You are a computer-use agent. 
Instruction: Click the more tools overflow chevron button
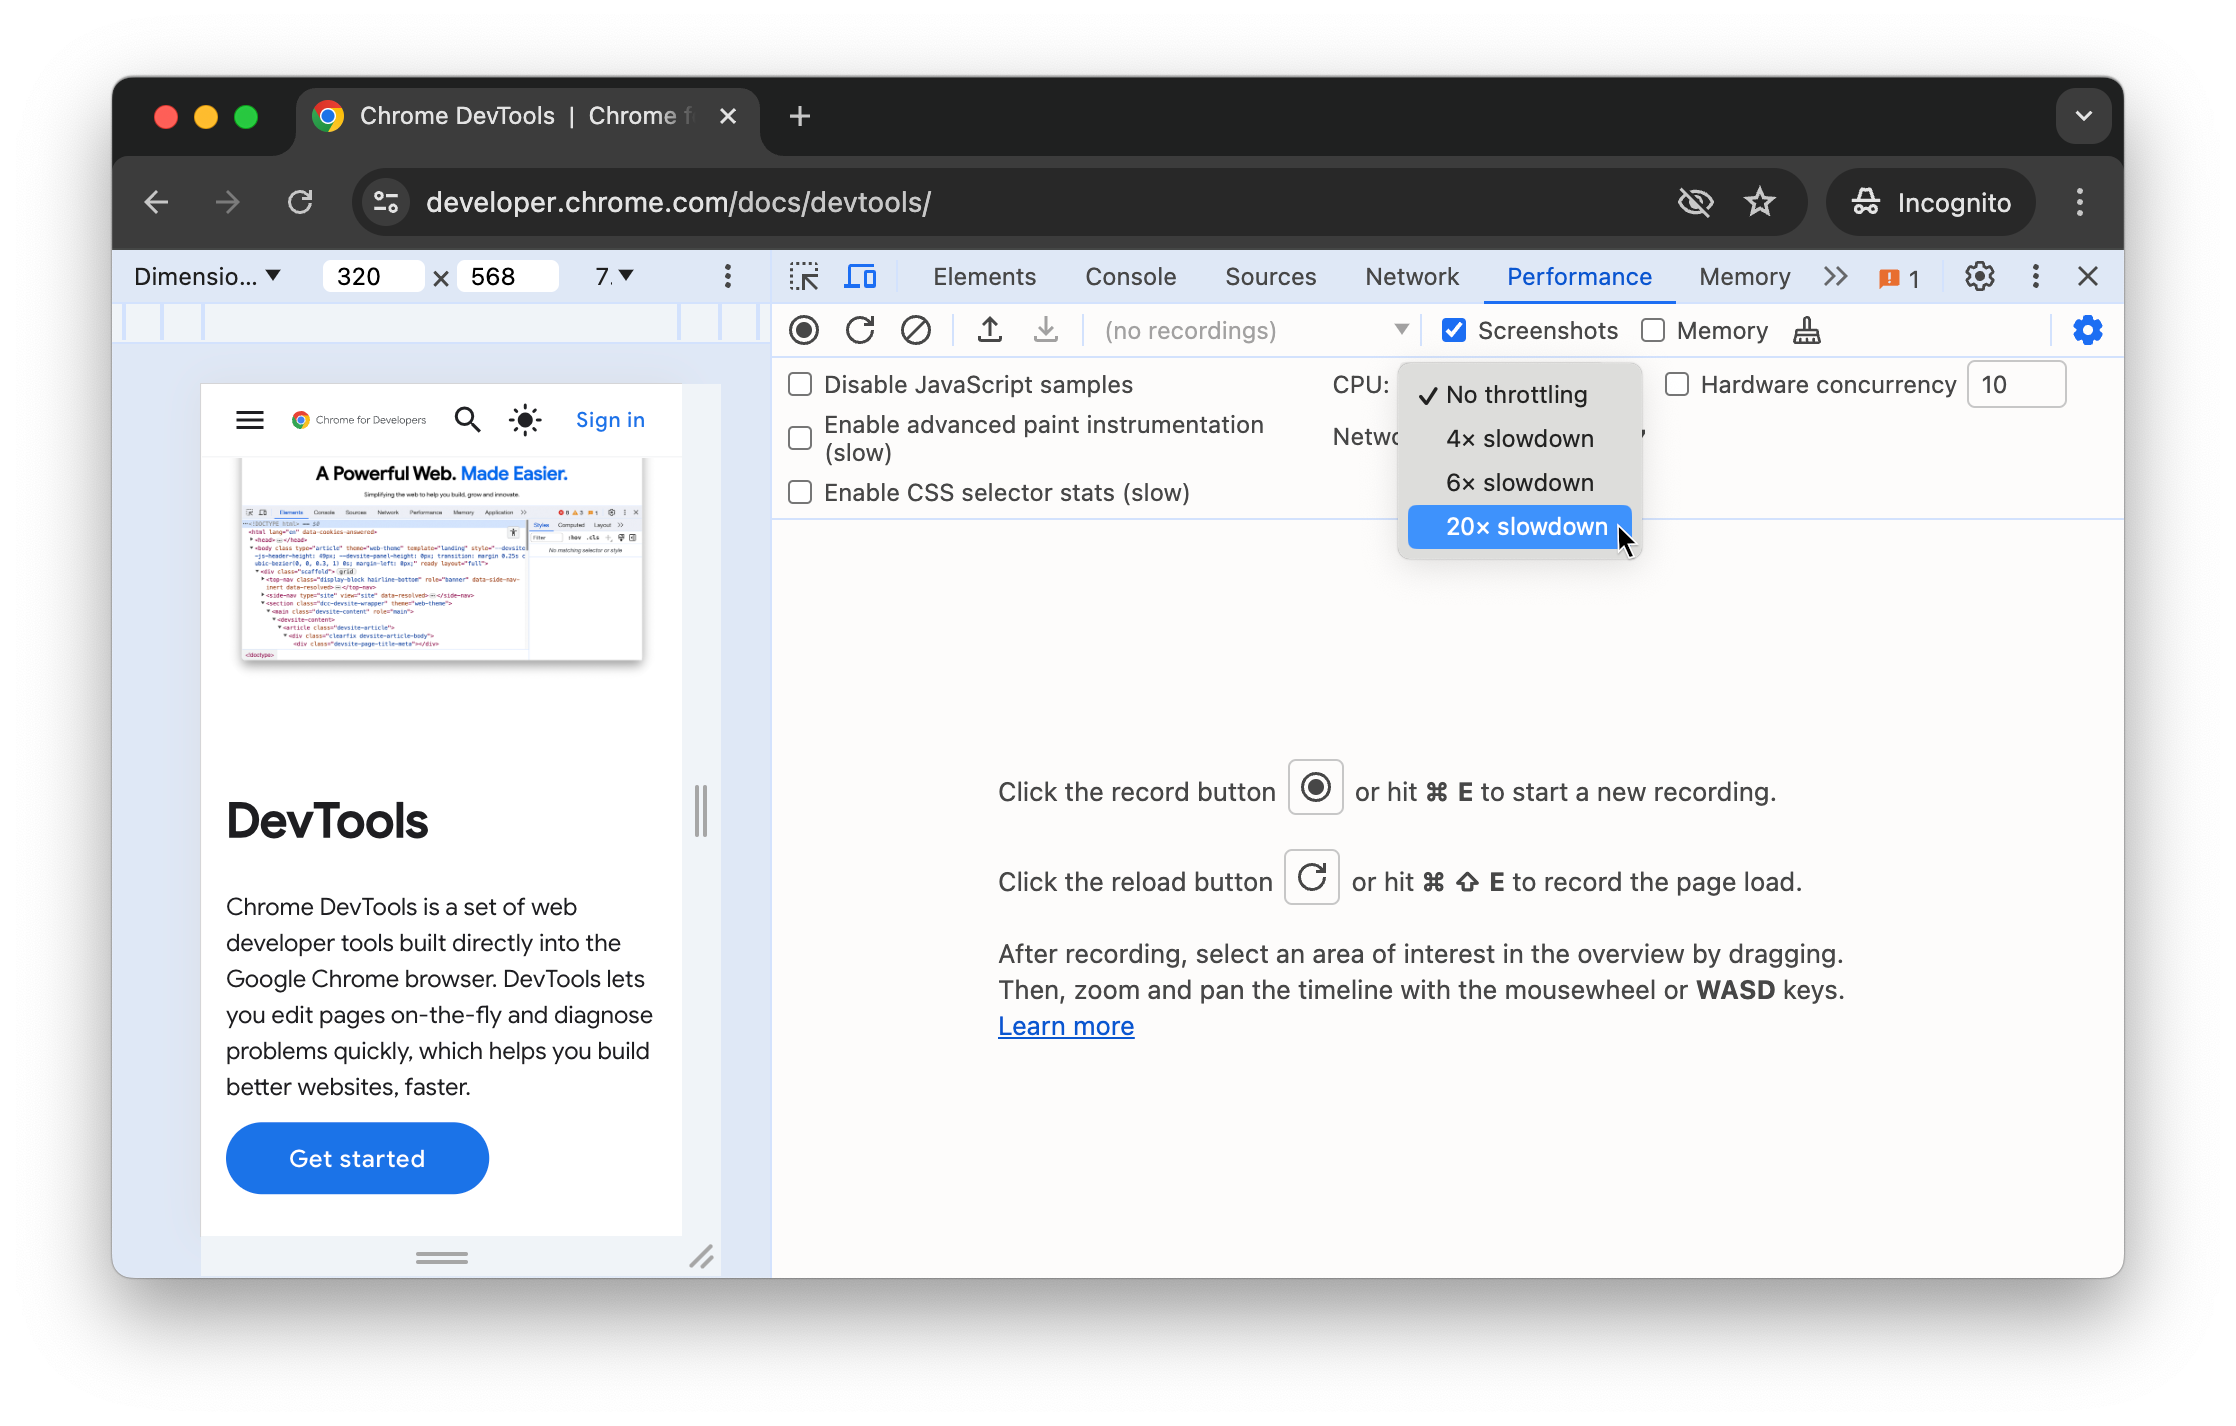[x=1837, y=275]
